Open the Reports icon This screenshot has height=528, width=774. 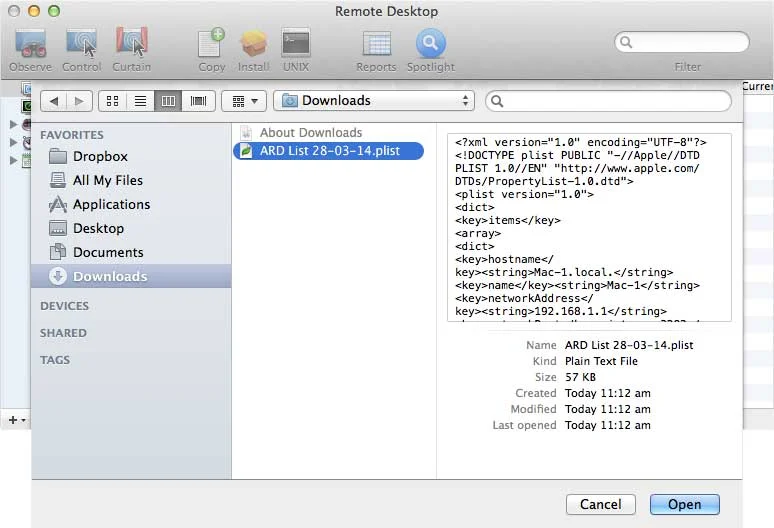(376, 43)
